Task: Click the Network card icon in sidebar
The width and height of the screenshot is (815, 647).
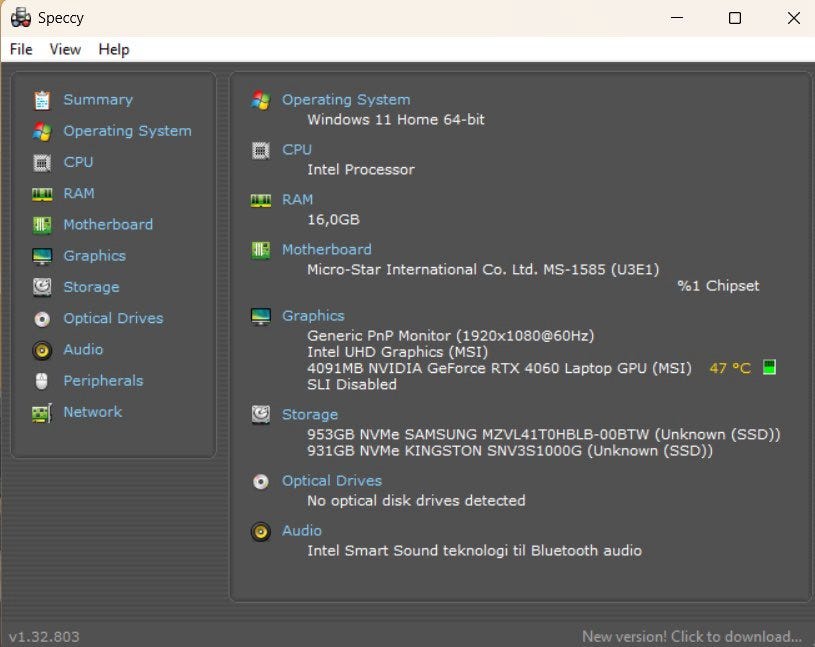Action: 42,413
